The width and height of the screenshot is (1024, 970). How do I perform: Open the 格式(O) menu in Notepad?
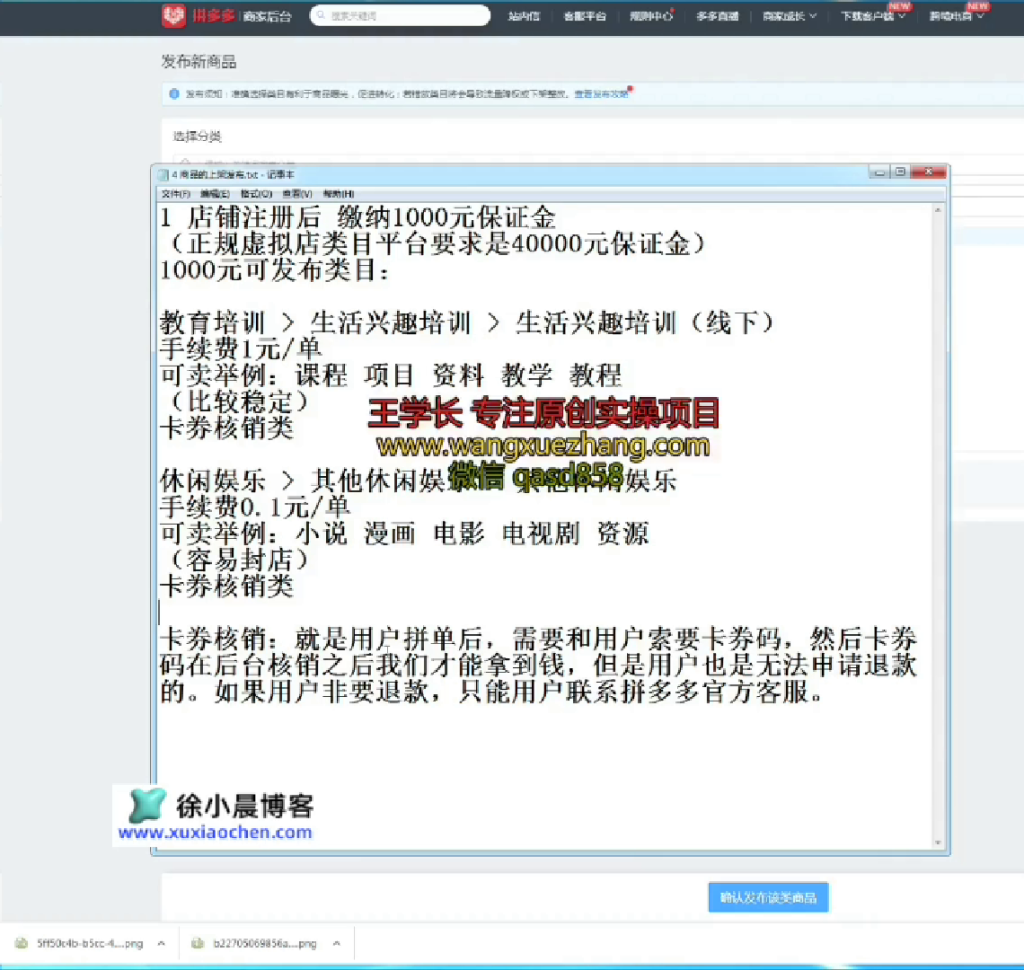[x=259, y=193]
